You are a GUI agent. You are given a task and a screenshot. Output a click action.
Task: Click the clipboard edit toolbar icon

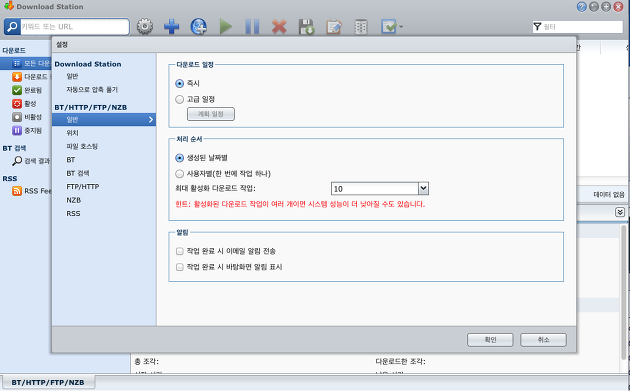pos(333,27)
